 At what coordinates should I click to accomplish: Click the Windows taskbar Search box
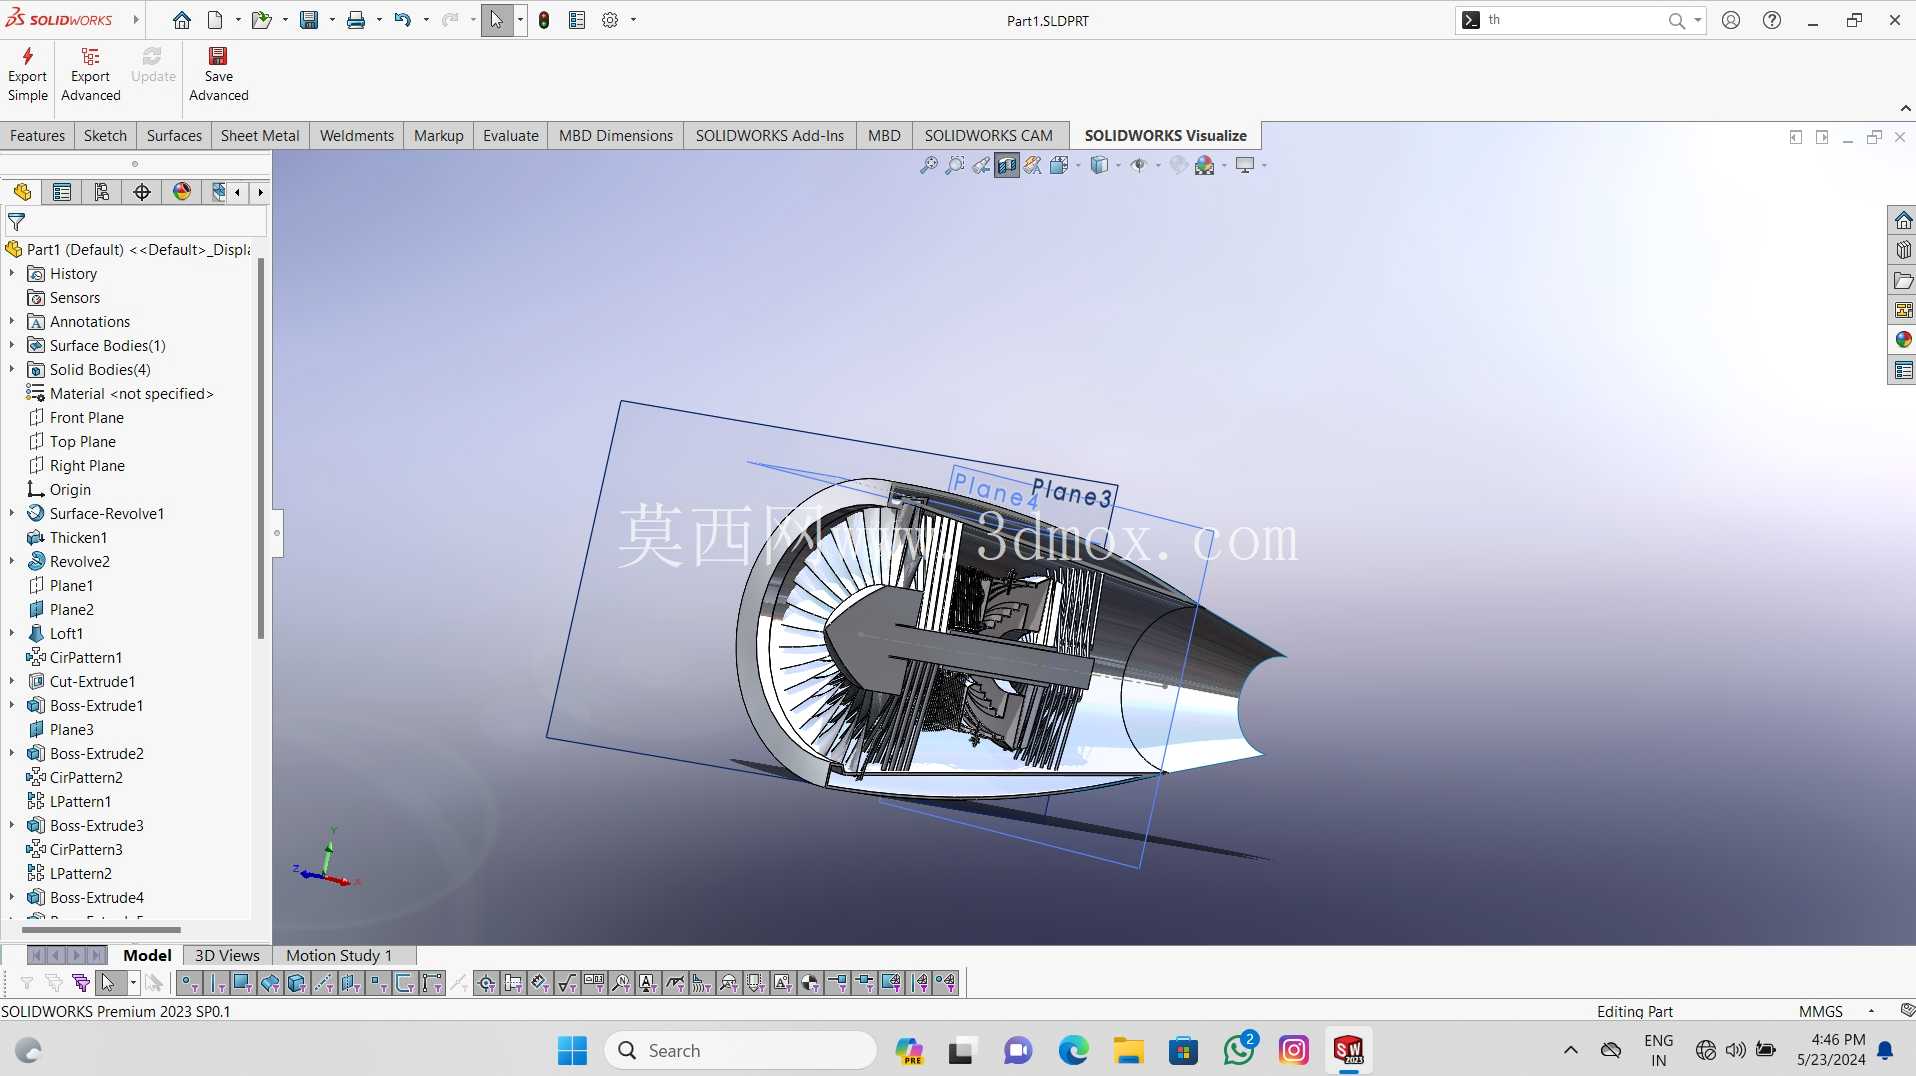(x=740, y=1050)
